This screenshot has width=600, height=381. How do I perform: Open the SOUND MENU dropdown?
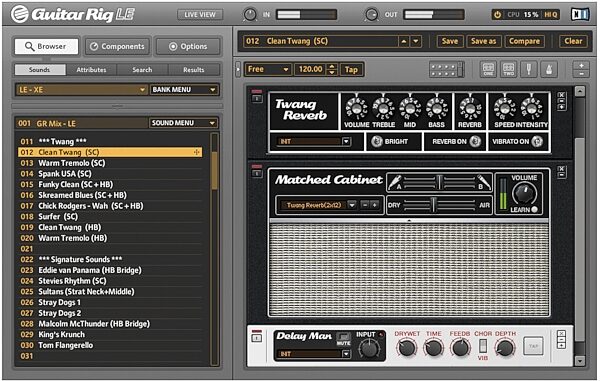[x=183, y=123]
